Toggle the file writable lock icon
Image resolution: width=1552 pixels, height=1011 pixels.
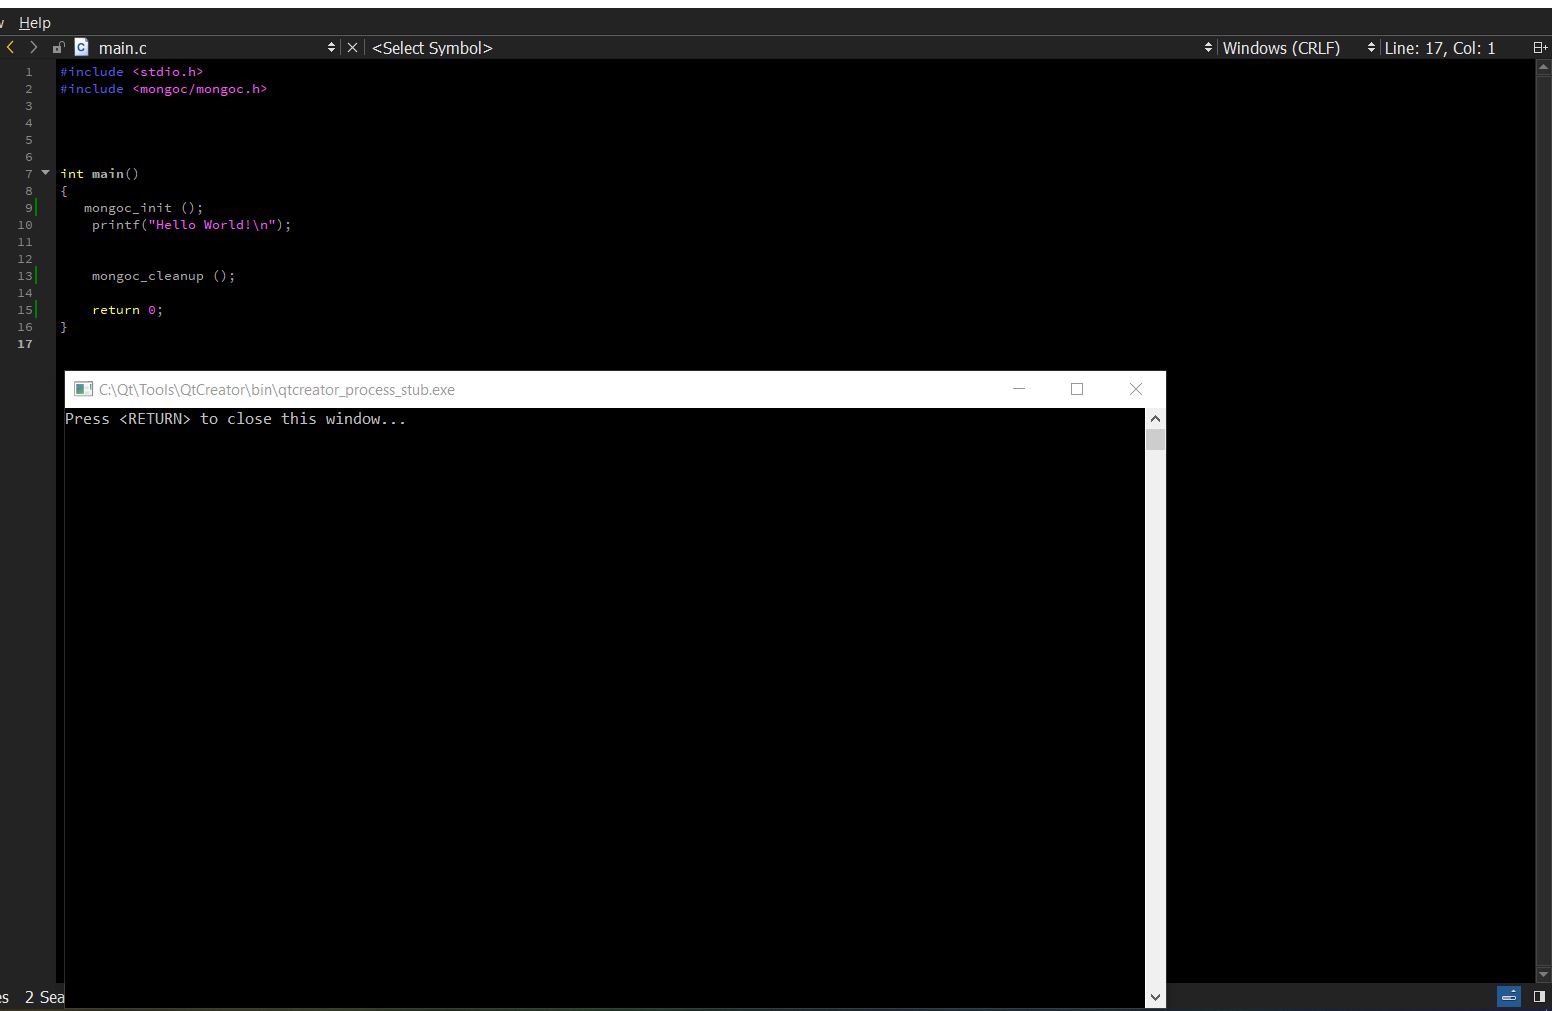[58, 48]
